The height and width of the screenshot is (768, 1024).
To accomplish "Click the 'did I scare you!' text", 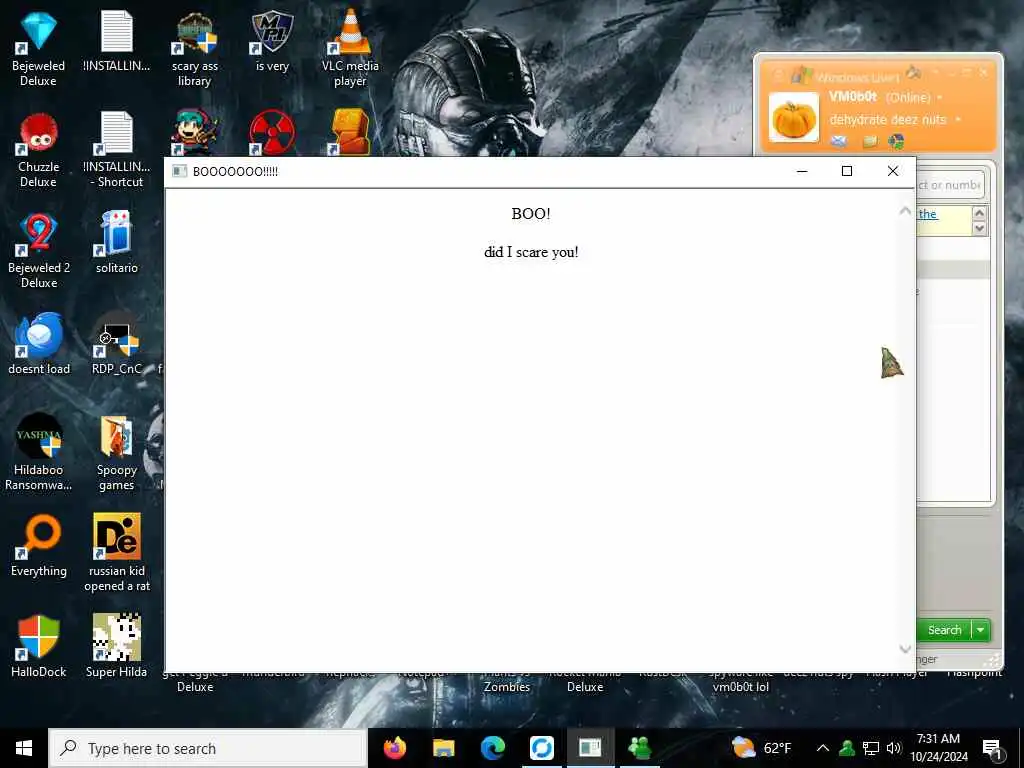I will [531, 252].
